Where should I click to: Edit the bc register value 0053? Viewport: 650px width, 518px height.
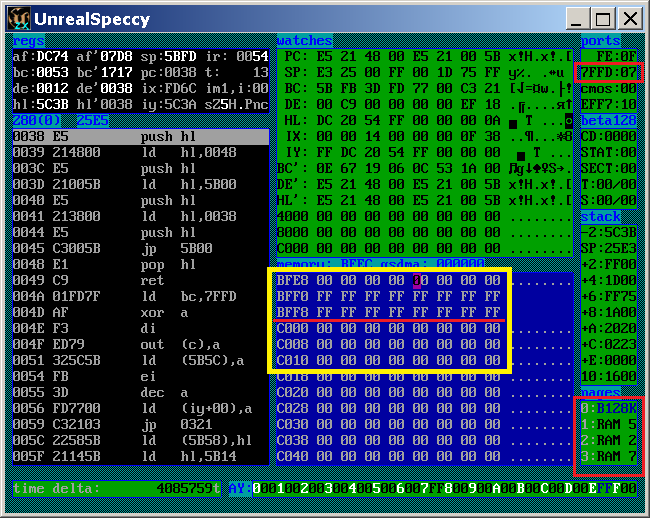pos(52,73)
